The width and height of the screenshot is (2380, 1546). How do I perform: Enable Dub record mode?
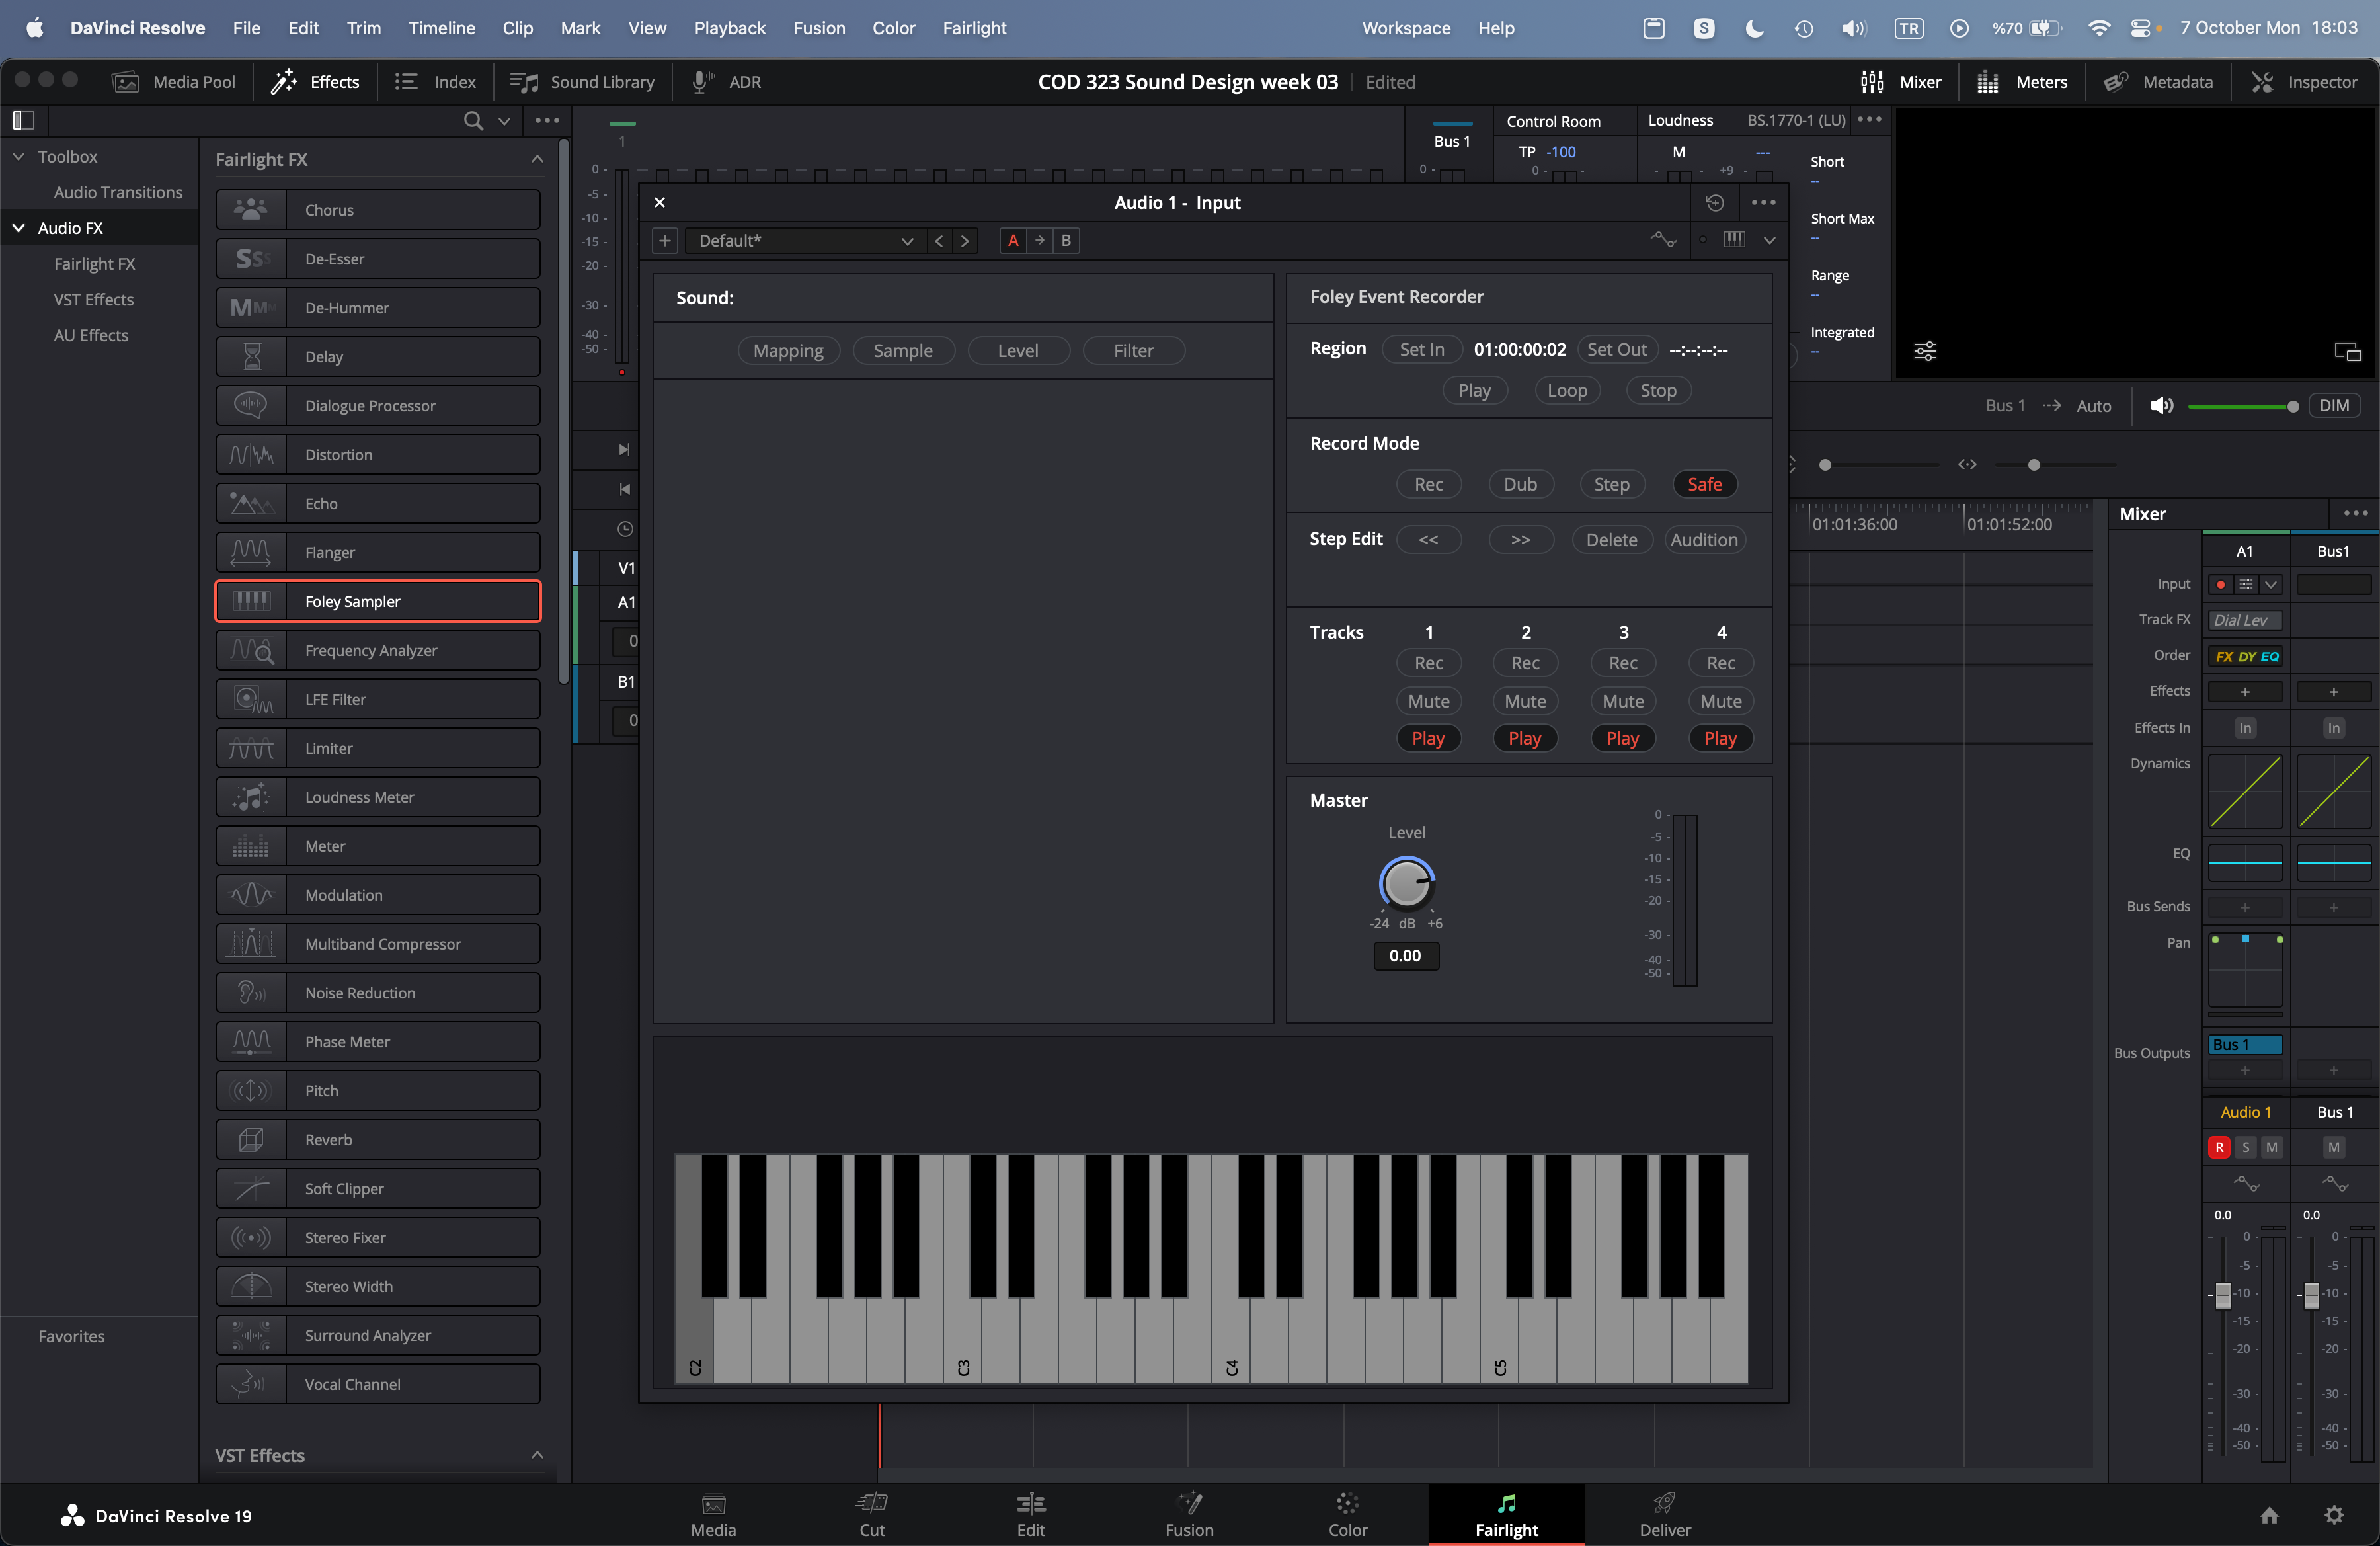coord(1520,484)
